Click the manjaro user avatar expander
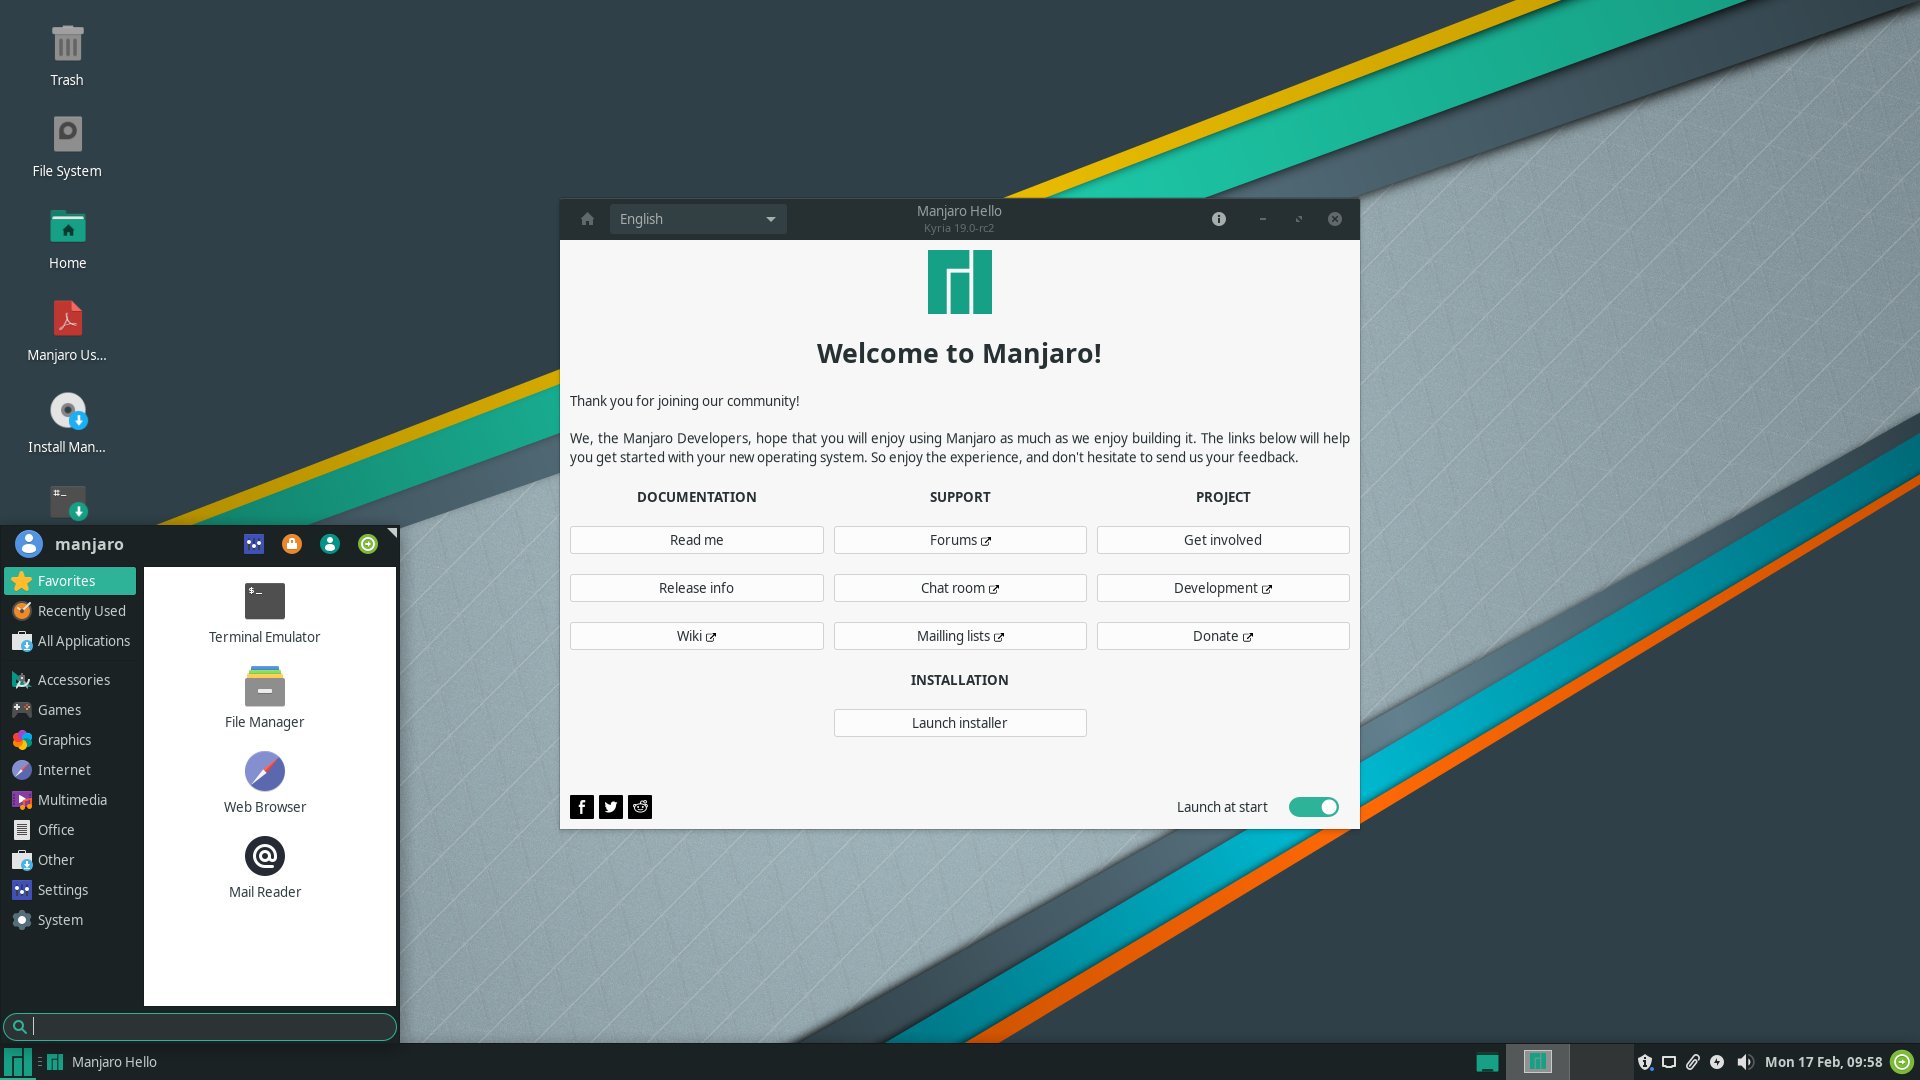Viewport: 1920px width, 1080px height. 28,543
